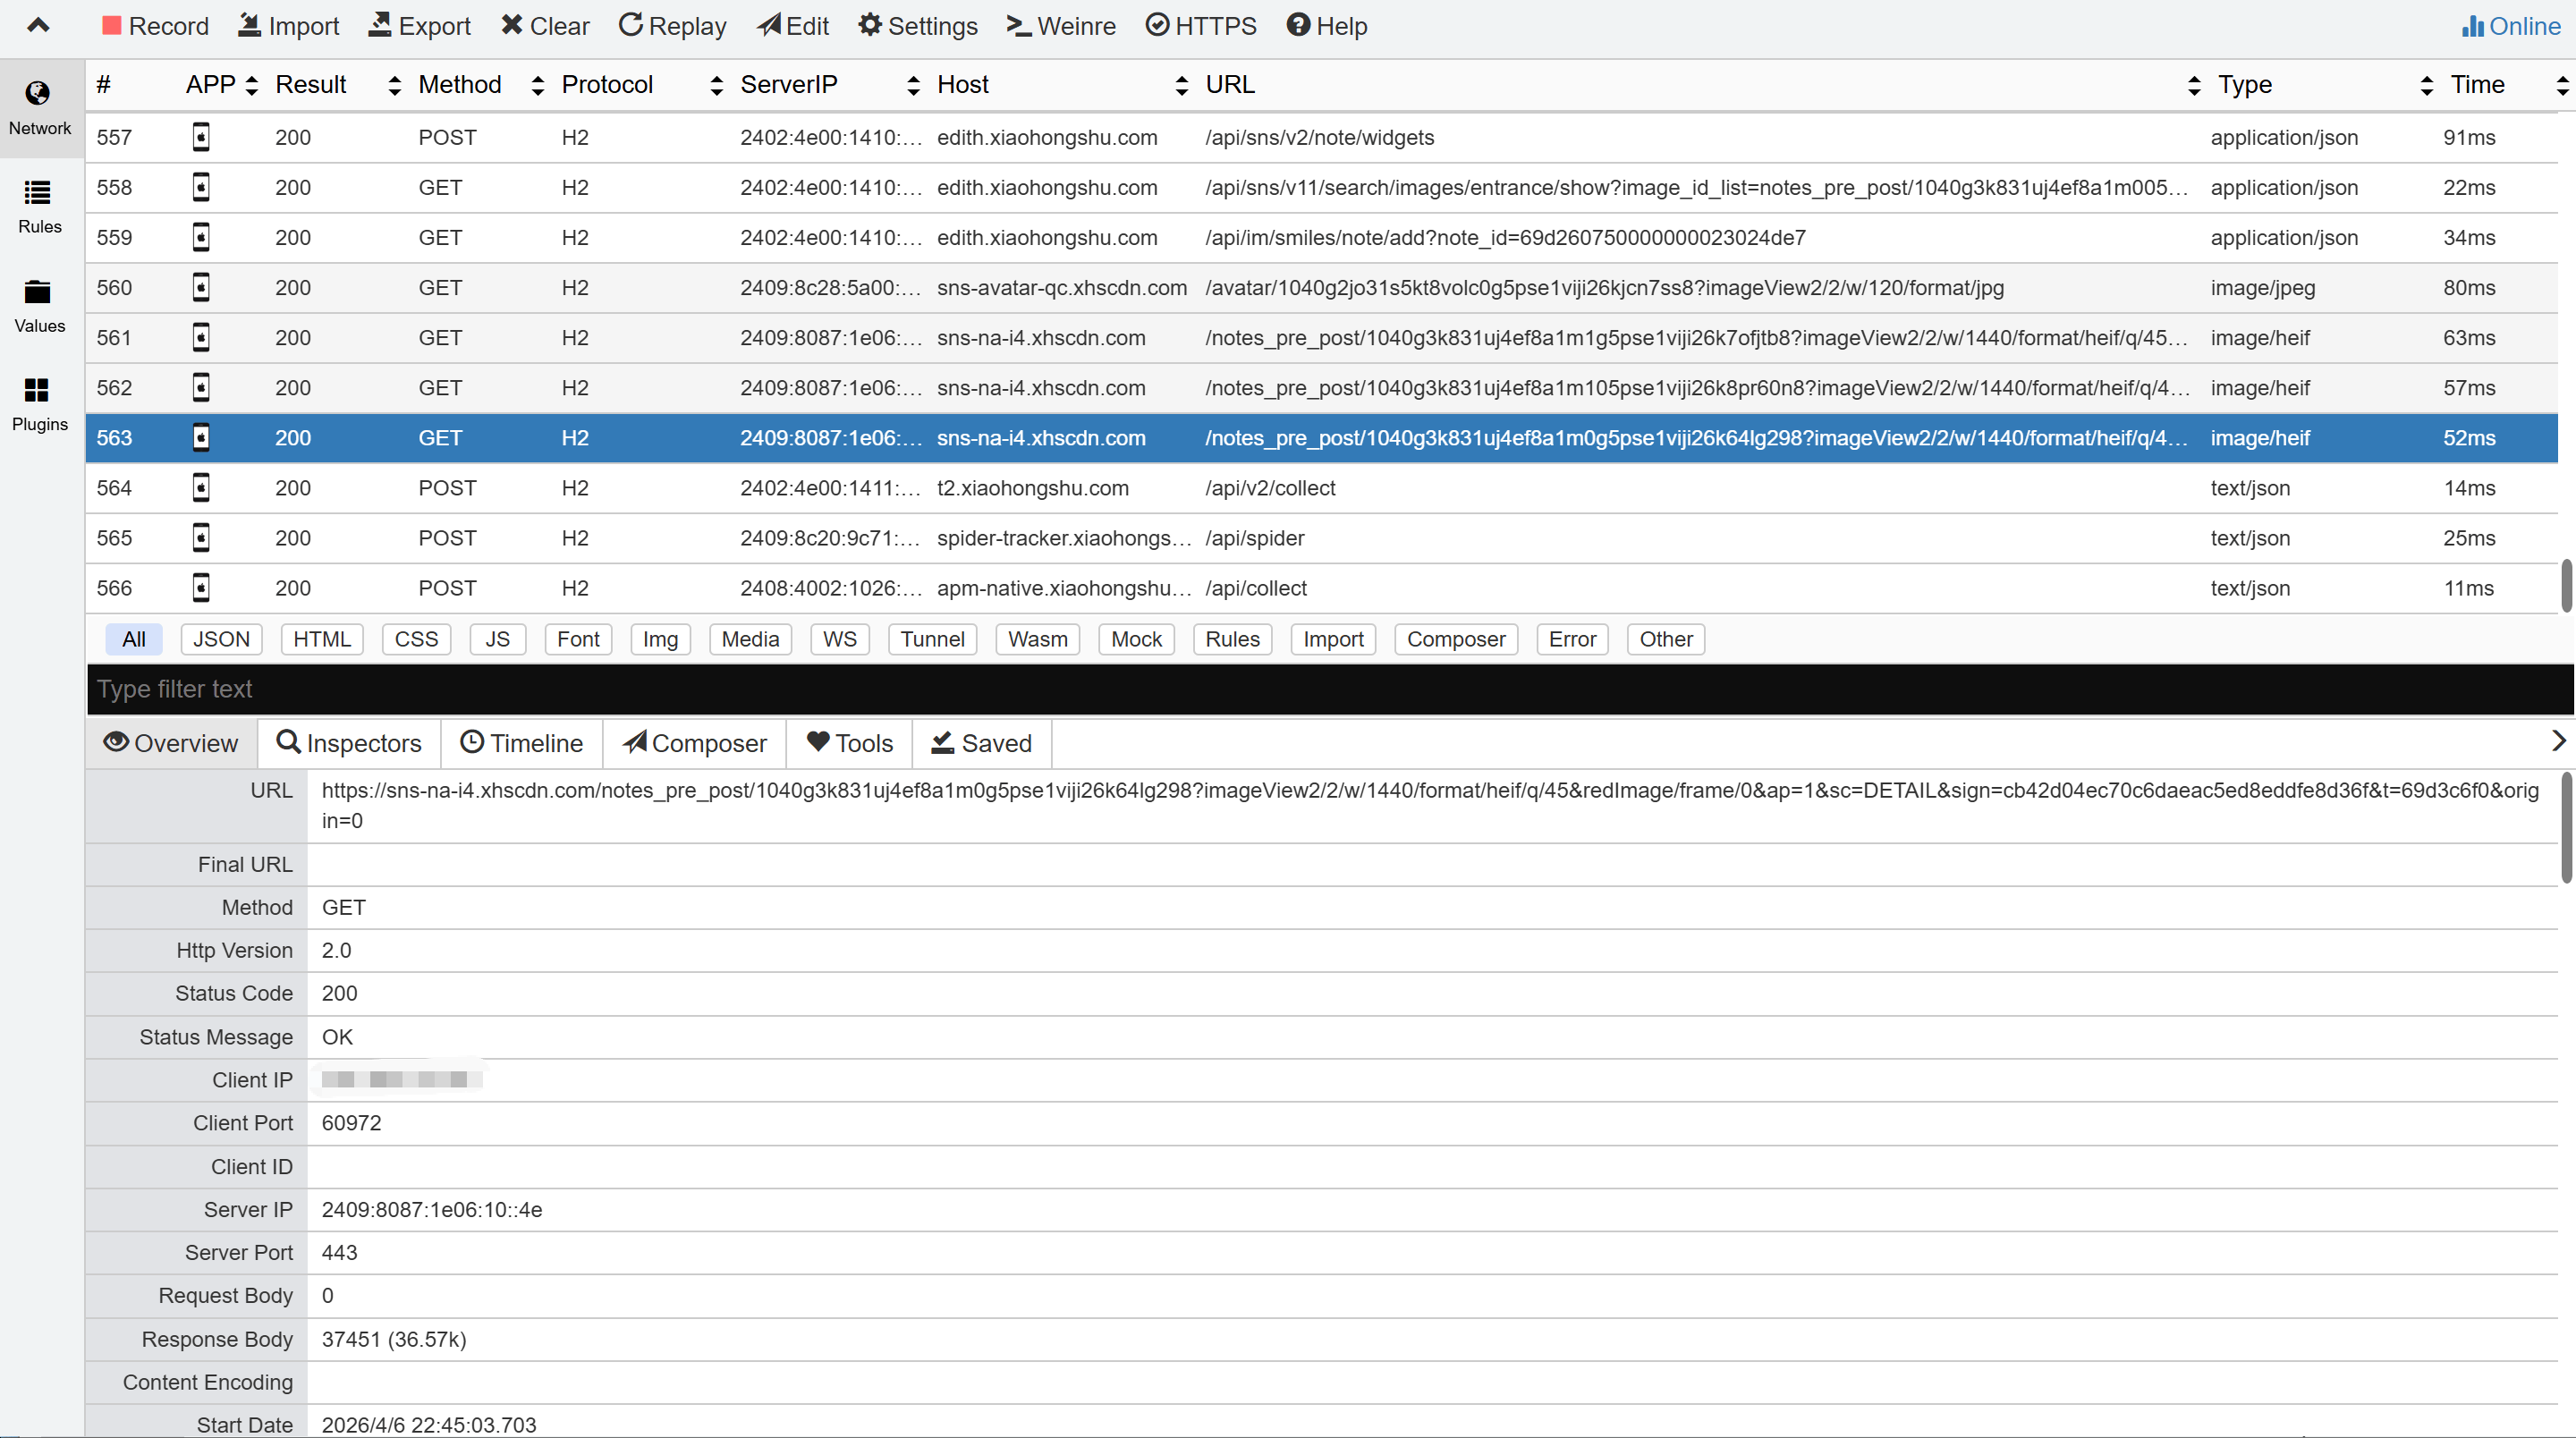Image resolution: width=2576 pixels, height=1438 pixels.
Task: Switch to the Timeline tab
Action: [521, 743]
